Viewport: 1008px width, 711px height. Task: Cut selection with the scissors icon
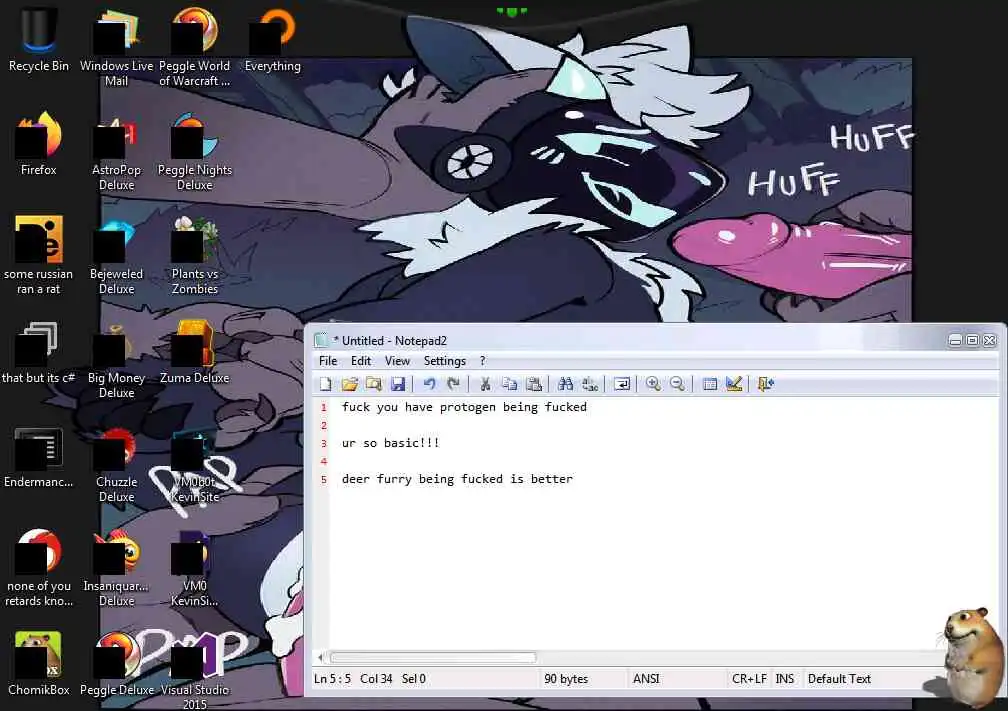tap(485, 384)
